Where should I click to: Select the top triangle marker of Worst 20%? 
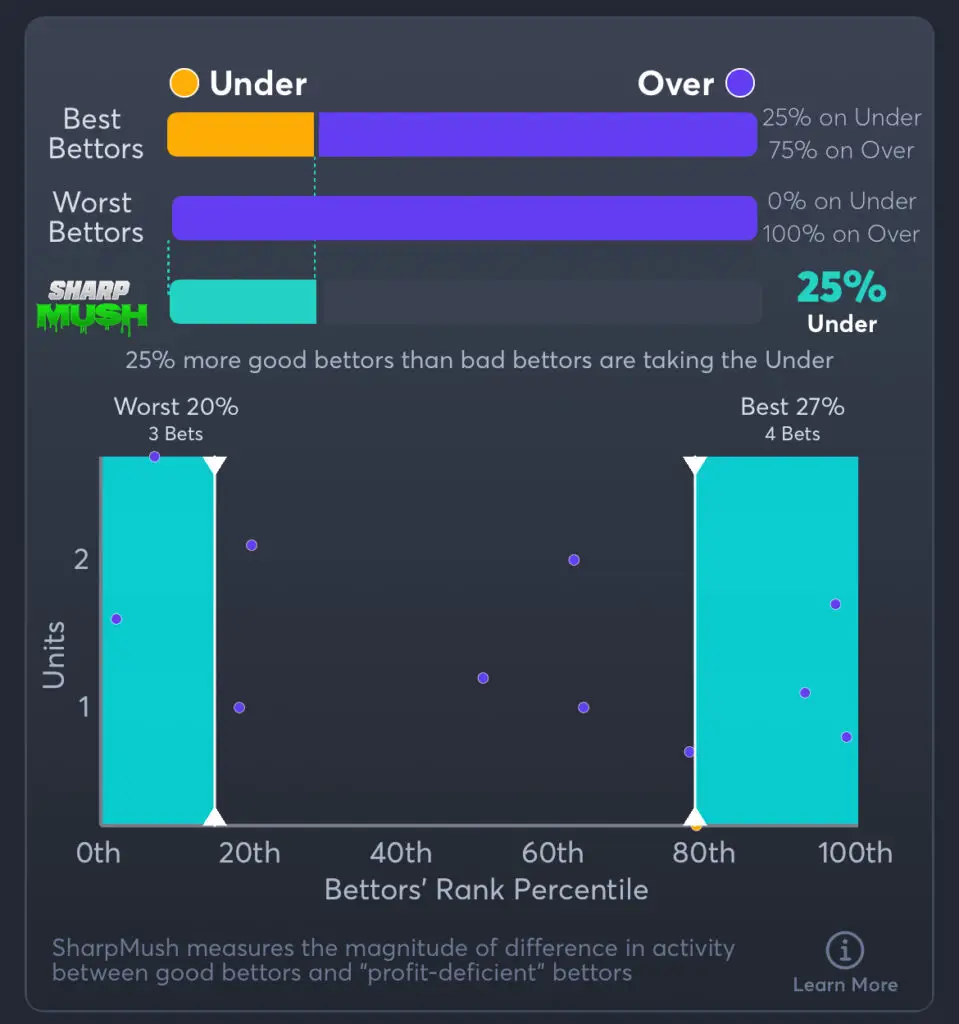pyautogui.click(x=214, y=464)
